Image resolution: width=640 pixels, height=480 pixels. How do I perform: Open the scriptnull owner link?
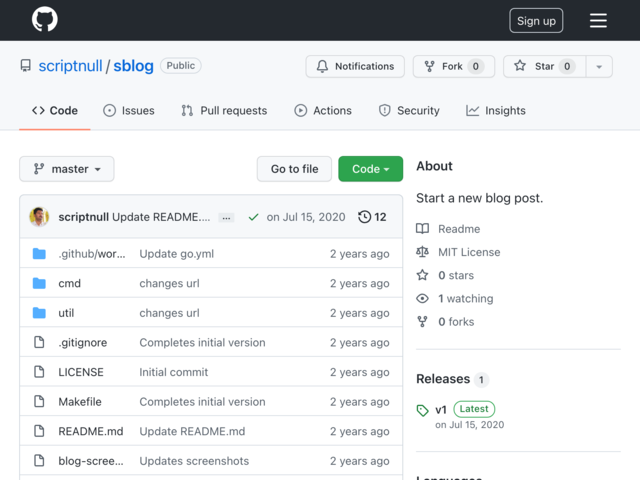point(70,66)
